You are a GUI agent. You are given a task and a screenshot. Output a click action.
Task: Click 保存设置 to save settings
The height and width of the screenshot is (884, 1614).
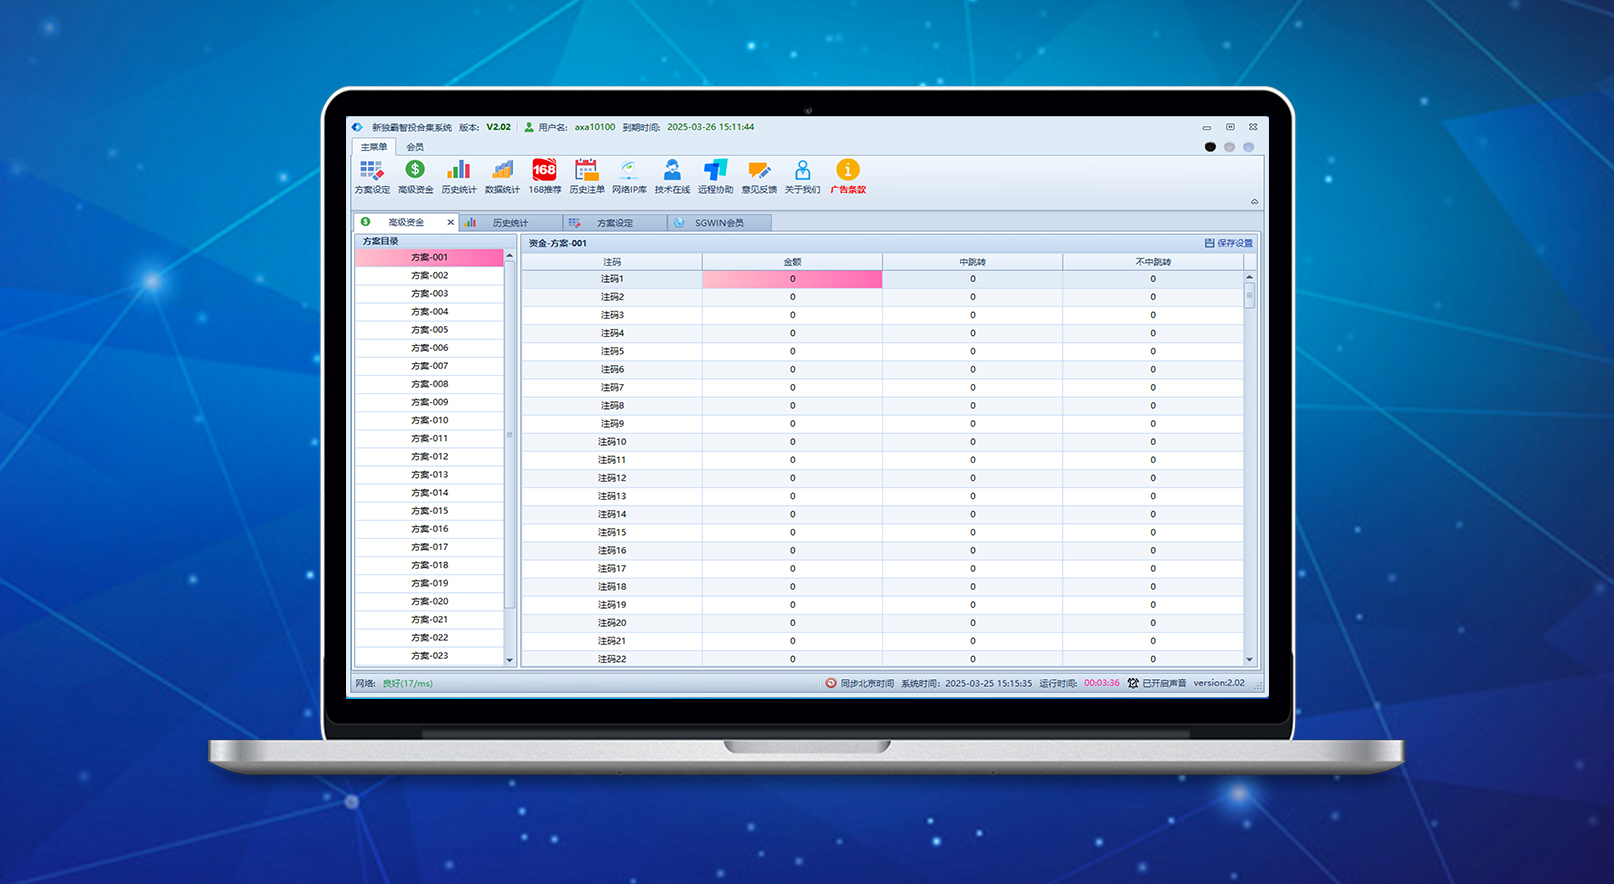point(1229,243)
